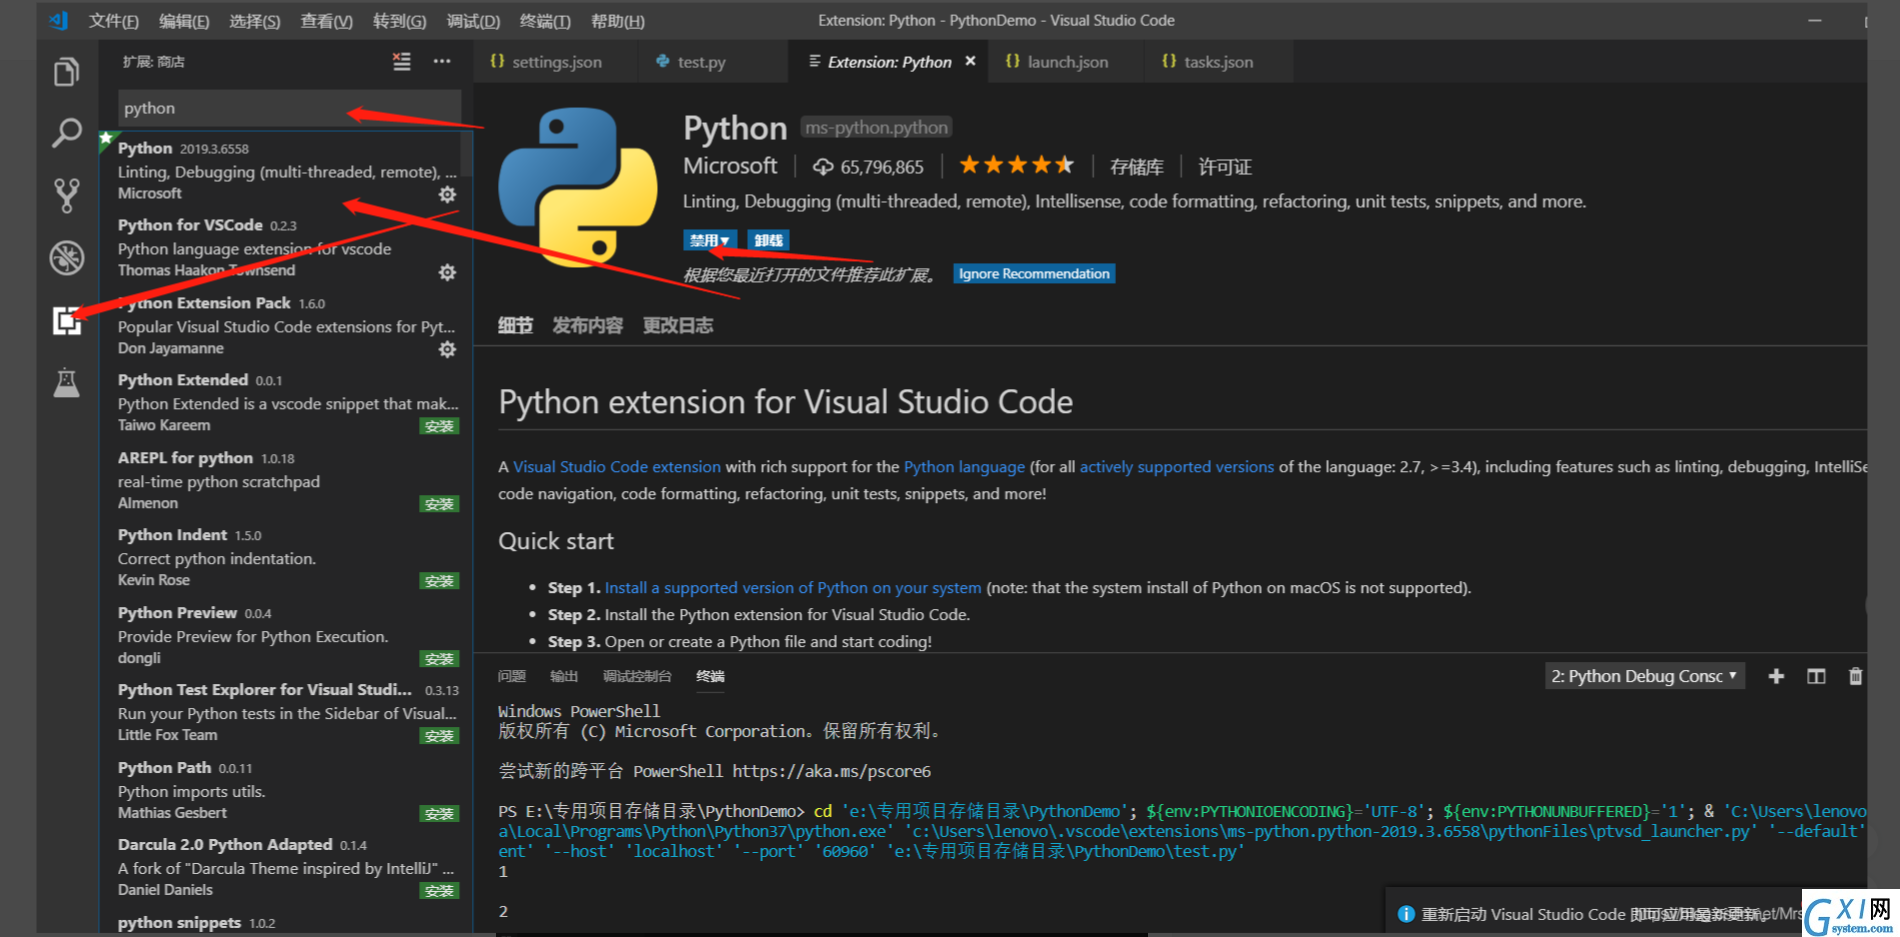
Task: Click the VS Code logo icon
Action: (58, 20)
